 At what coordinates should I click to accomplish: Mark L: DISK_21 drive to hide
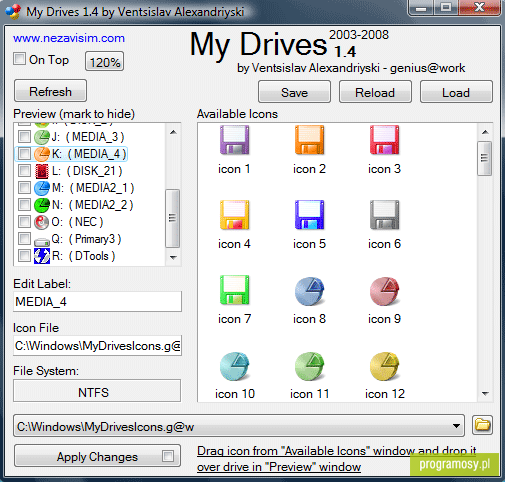pos(24,171)
